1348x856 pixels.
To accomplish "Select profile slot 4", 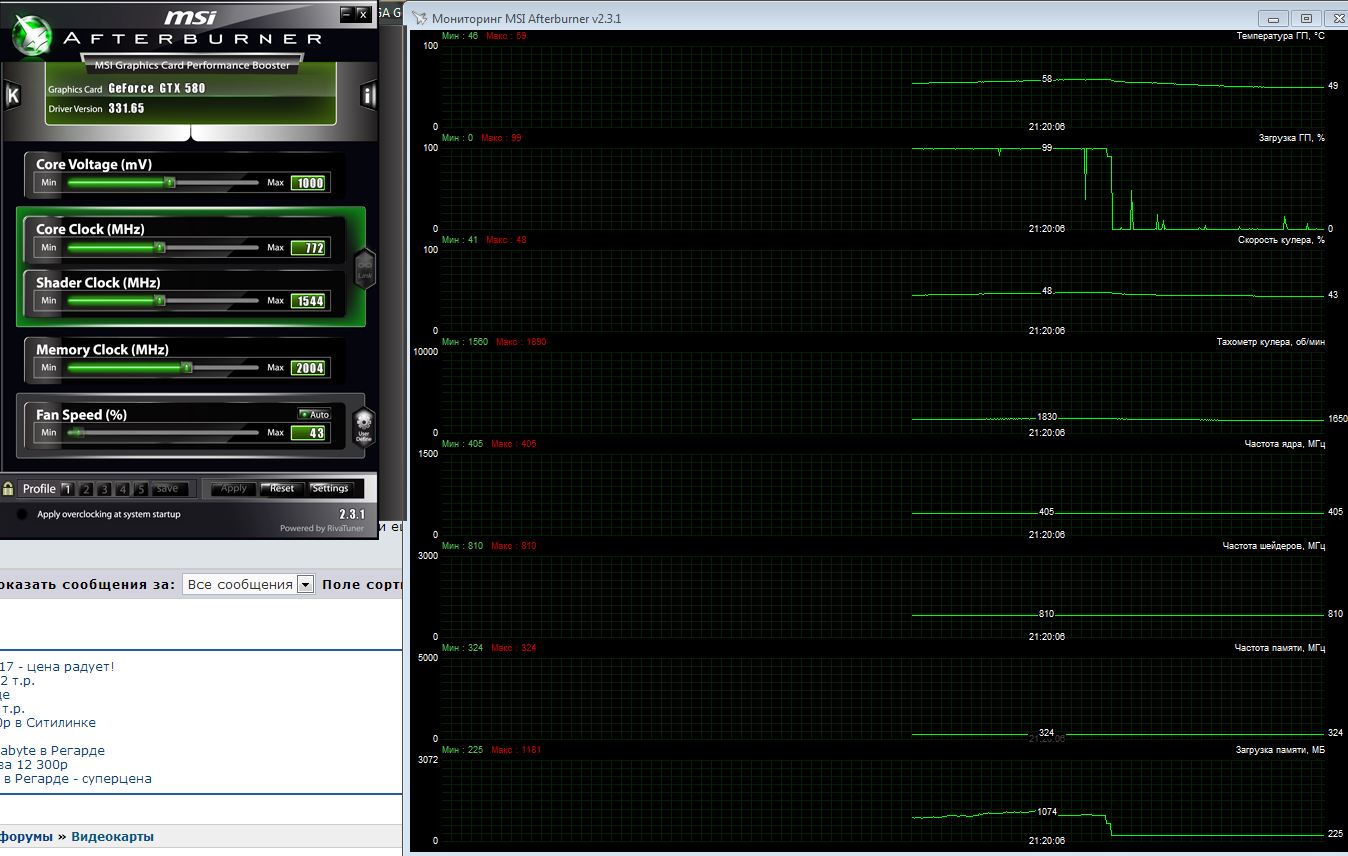I will click(122, 489).
